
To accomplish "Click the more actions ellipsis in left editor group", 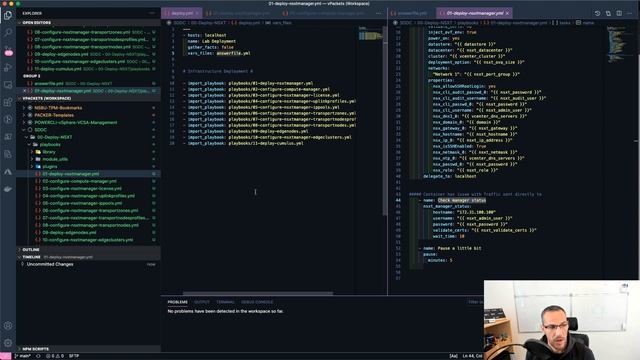I will pos(378,13).
